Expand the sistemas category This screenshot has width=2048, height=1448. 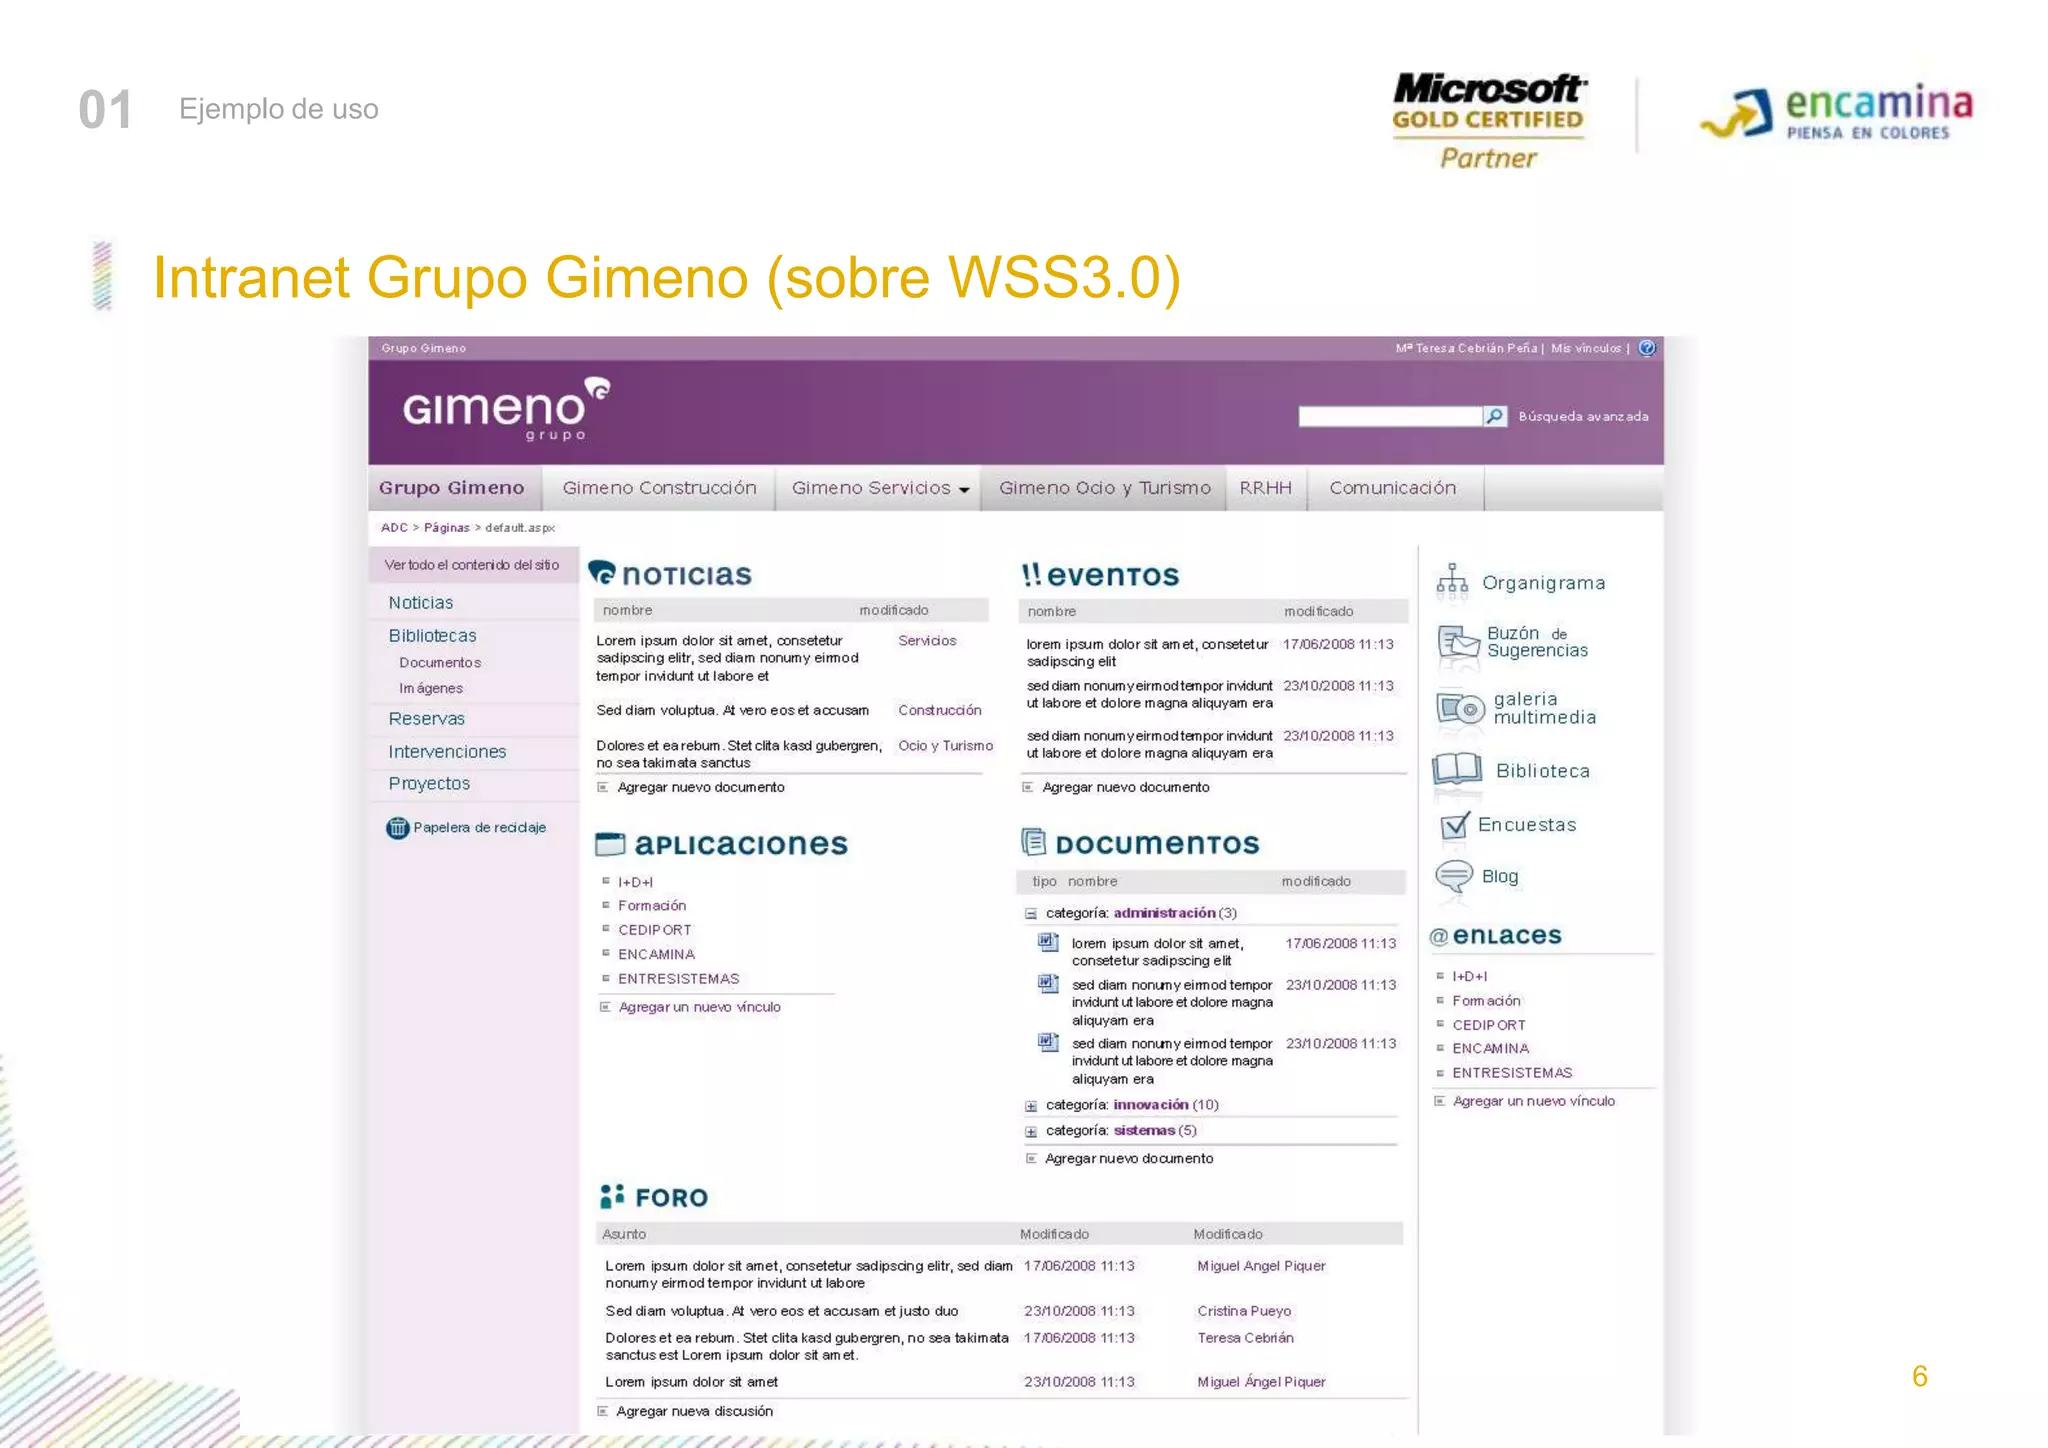pos(1031,1132)
